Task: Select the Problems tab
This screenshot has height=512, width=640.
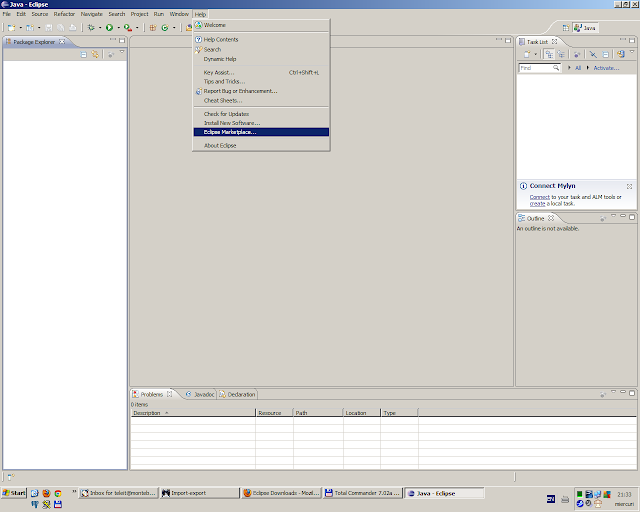Action: point(152,394)
